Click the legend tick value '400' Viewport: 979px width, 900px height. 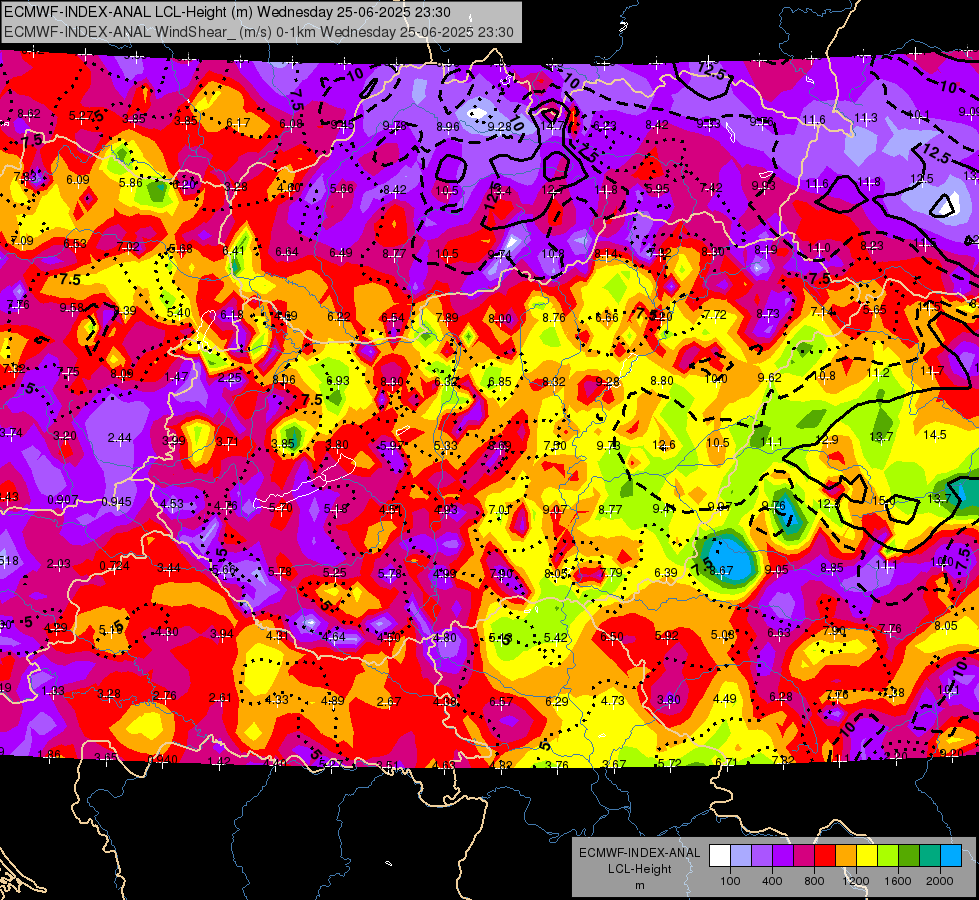pos(772,881)
